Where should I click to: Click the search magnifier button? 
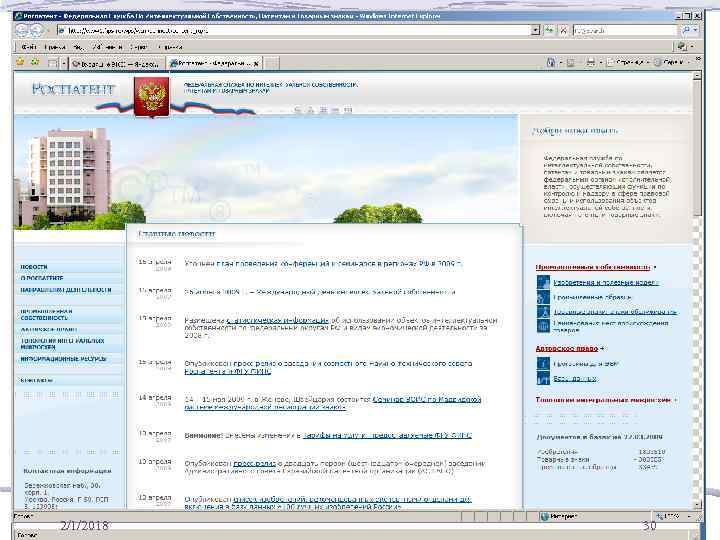[x=686, y=30]
